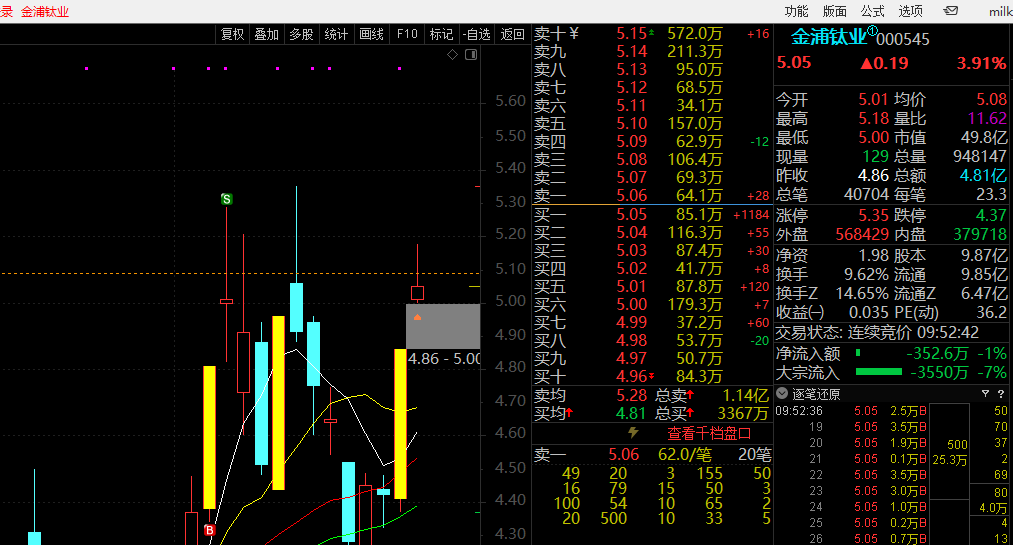Click the 净流入额 green progress bar
The height and width of the screenshot is (545, 1013).
[x=858, y=353]
